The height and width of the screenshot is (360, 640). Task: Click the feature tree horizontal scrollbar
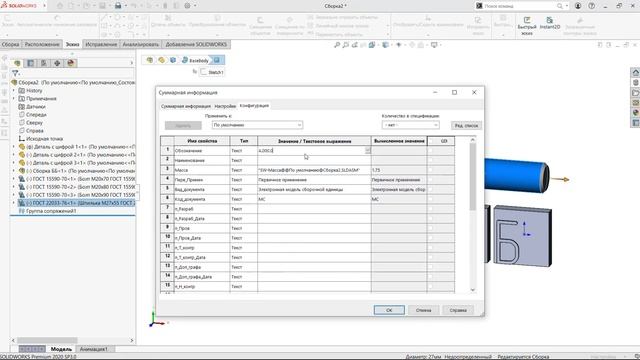(x=47, y=340)
